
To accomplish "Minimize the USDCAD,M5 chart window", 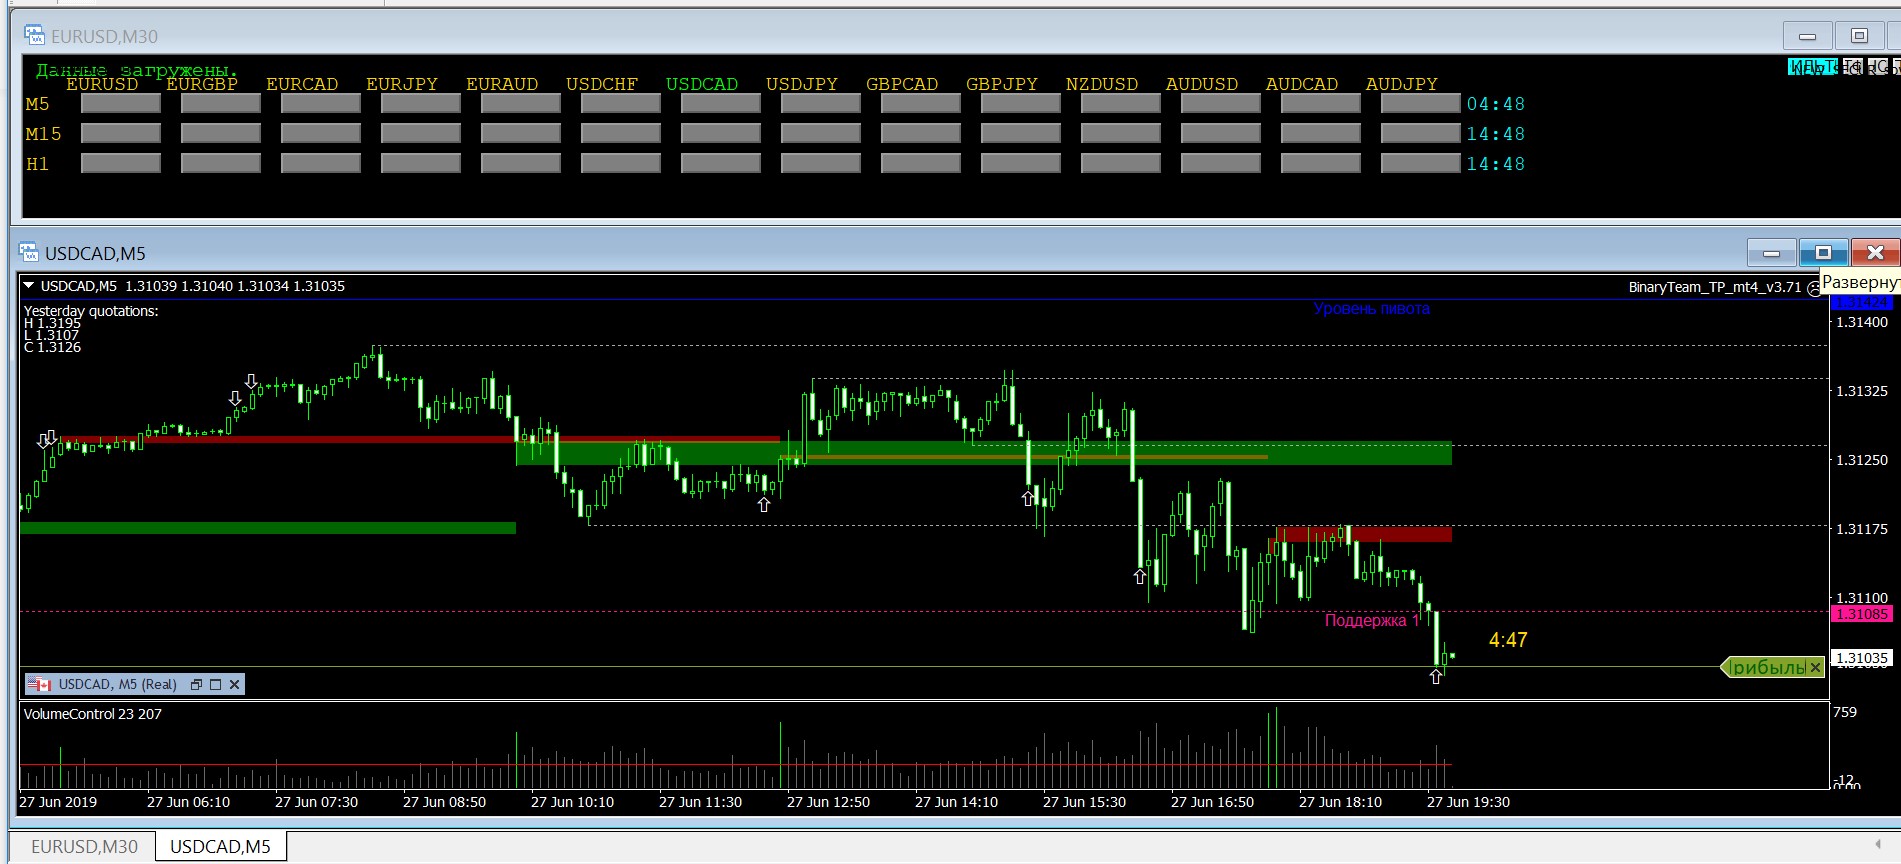I will (1771, 253).
